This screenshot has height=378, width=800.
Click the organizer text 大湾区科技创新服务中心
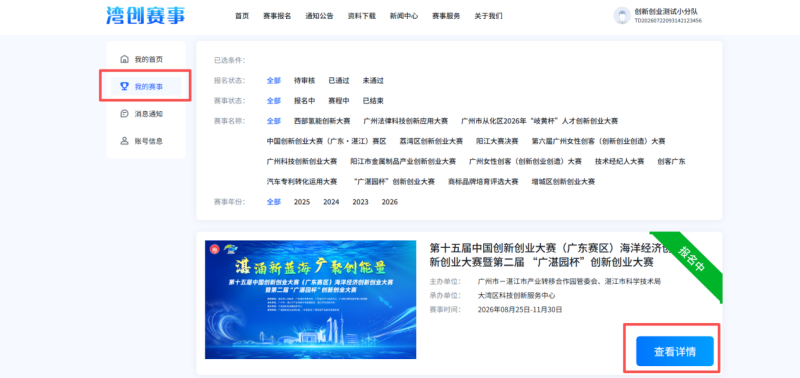pyautogui.click(x=516, y=295)
